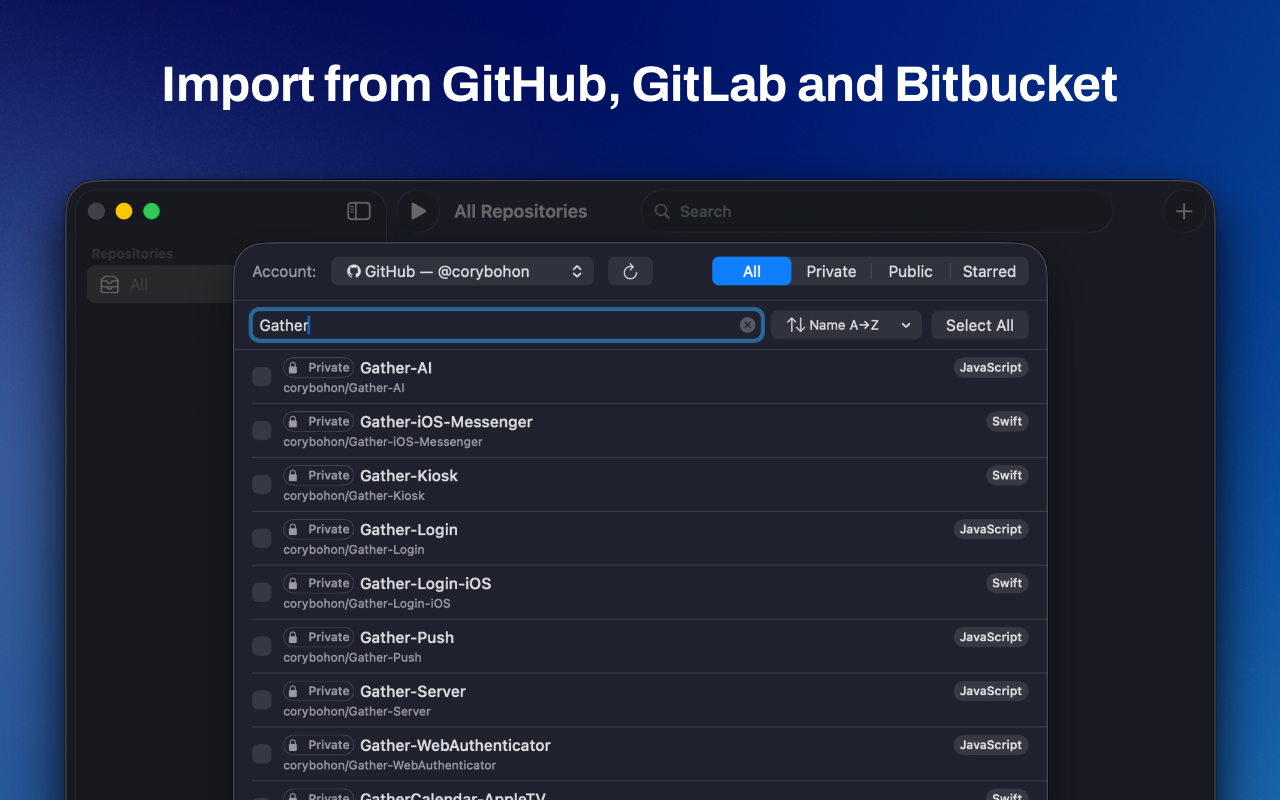Viewport: 1280px width, 800px height.
Task: Click the Gather-WebAuthenticator repository name
Action: (x=455, y=746)
